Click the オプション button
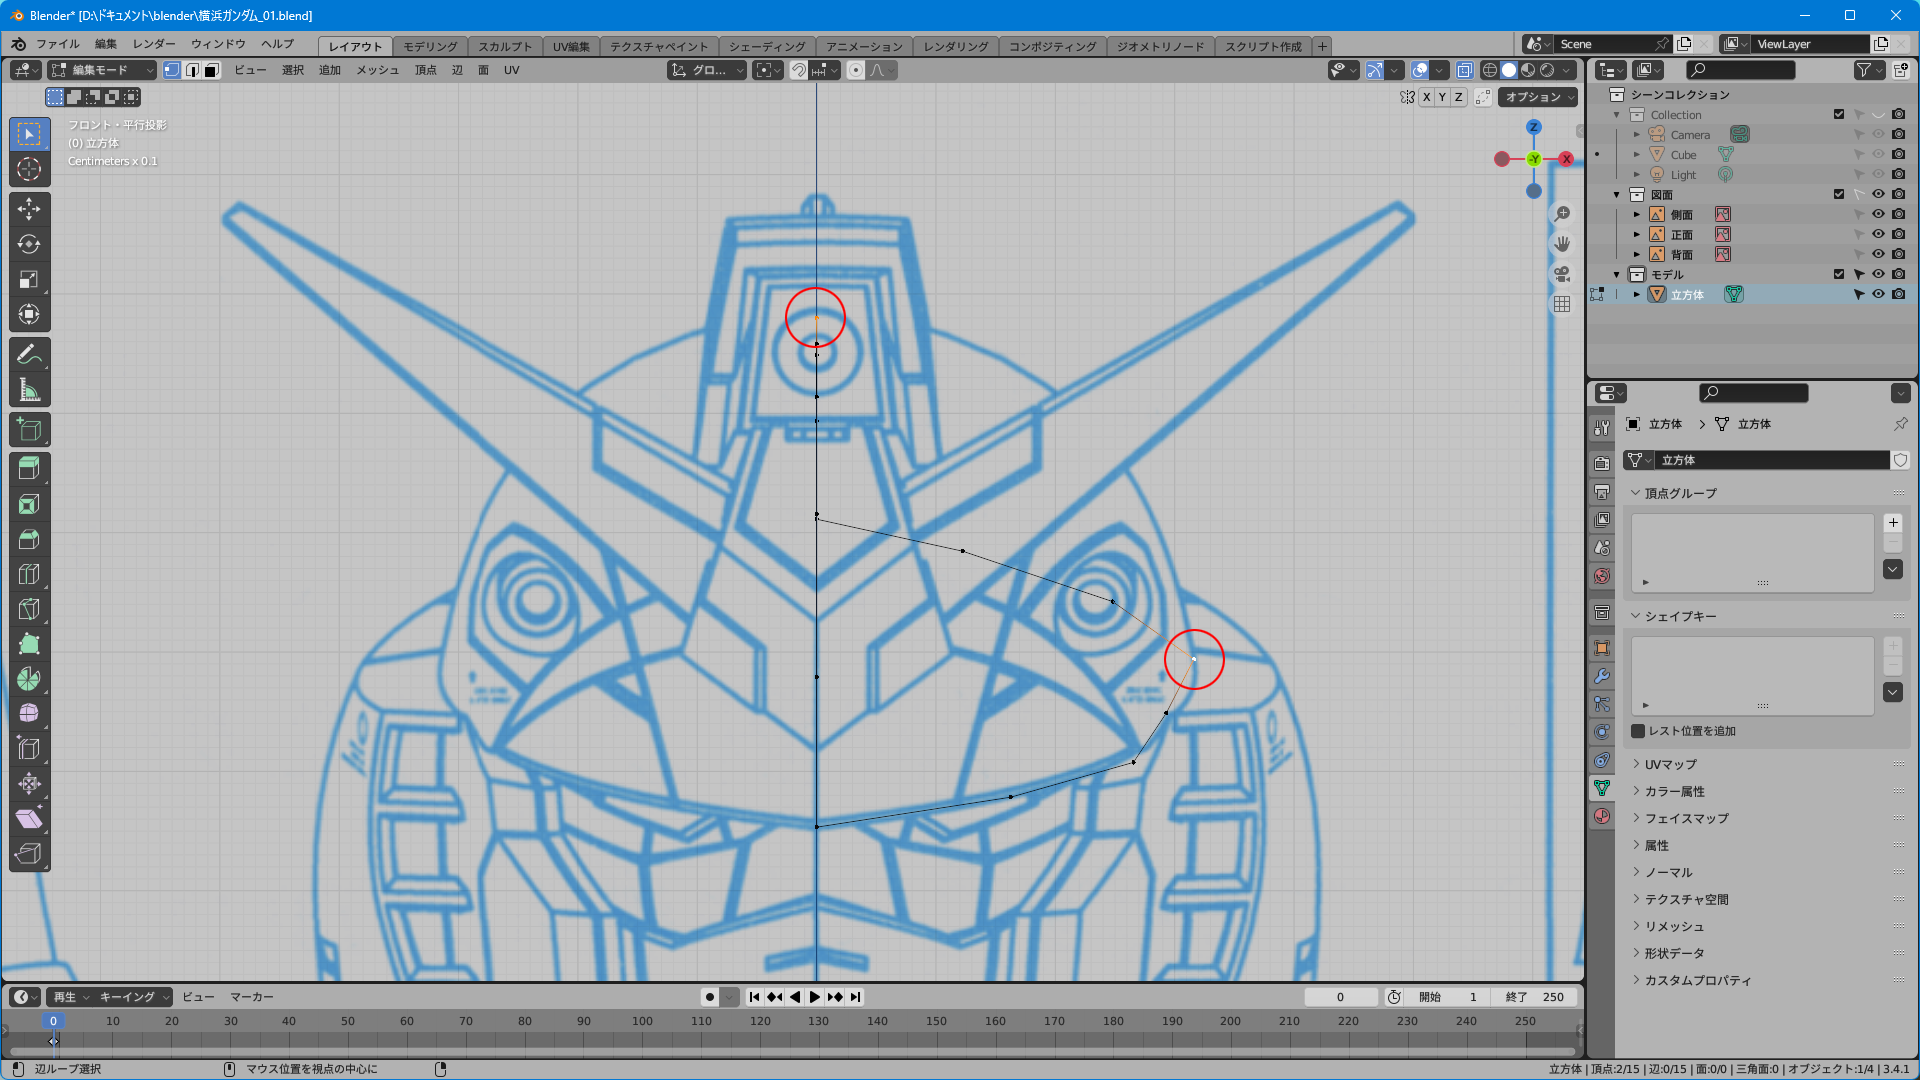 1537,97
